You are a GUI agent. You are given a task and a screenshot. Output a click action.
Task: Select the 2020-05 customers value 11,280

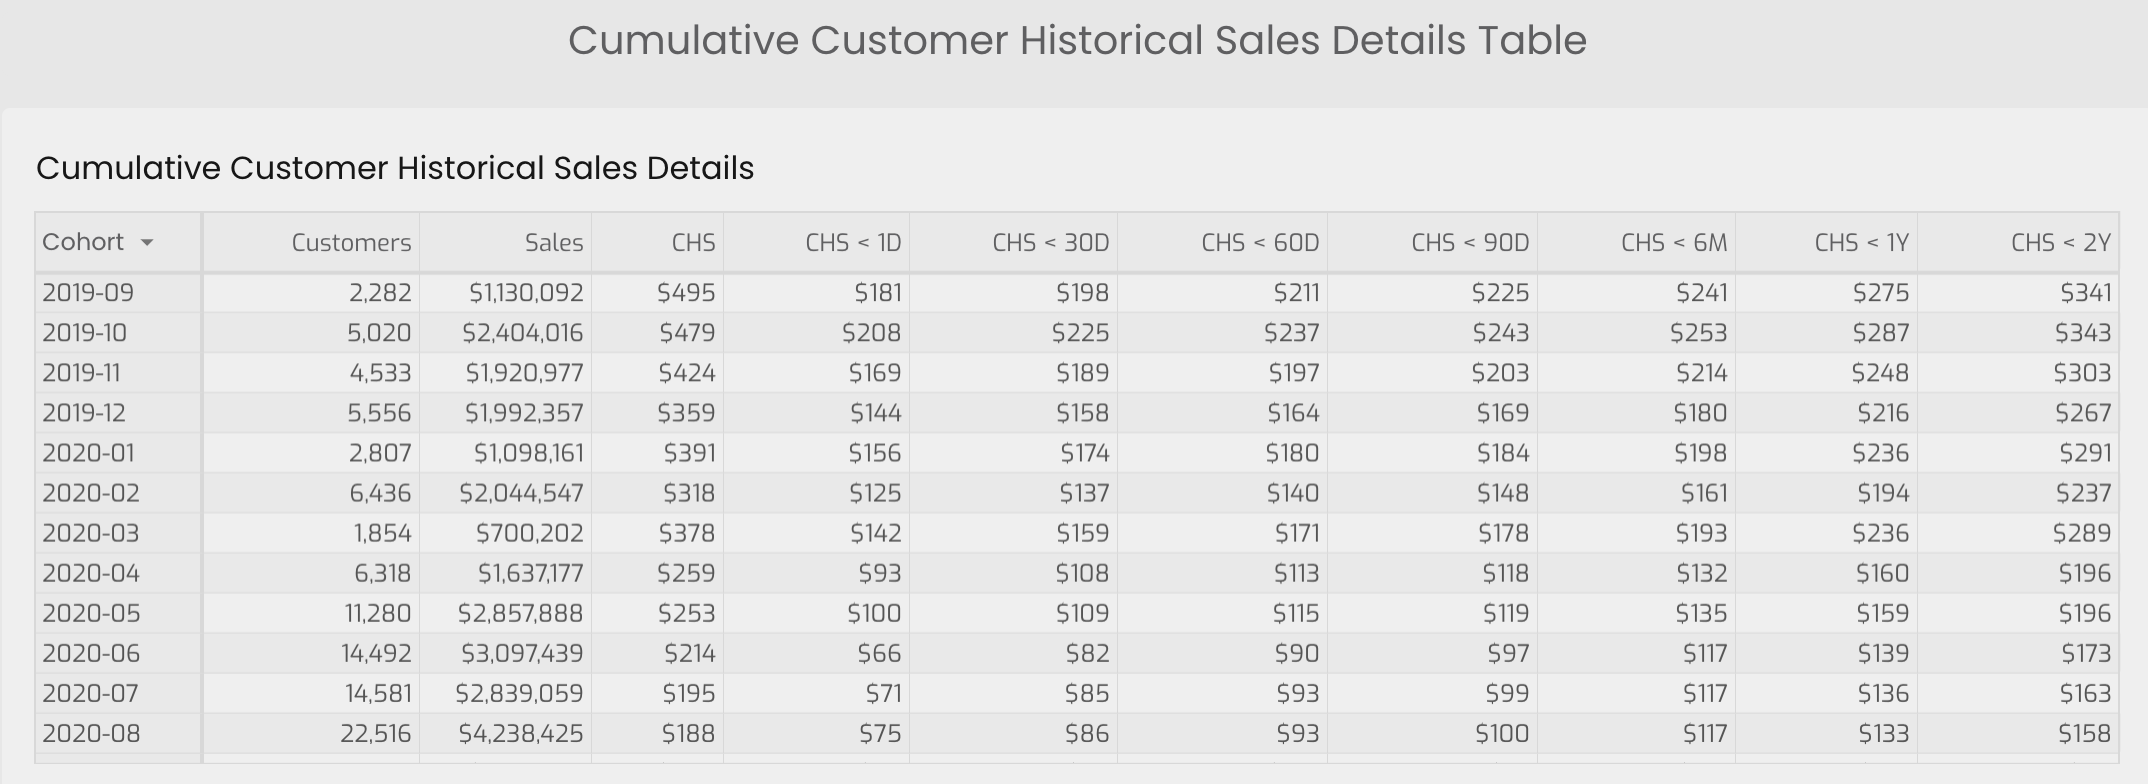click(377, 613)
